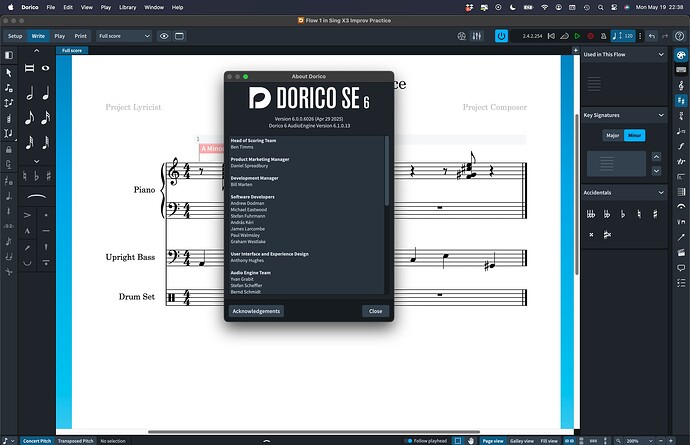The height and width of the screenshot is (445, 690).
Task: Toggle the lock durations padlock
Action: (8, 150)
